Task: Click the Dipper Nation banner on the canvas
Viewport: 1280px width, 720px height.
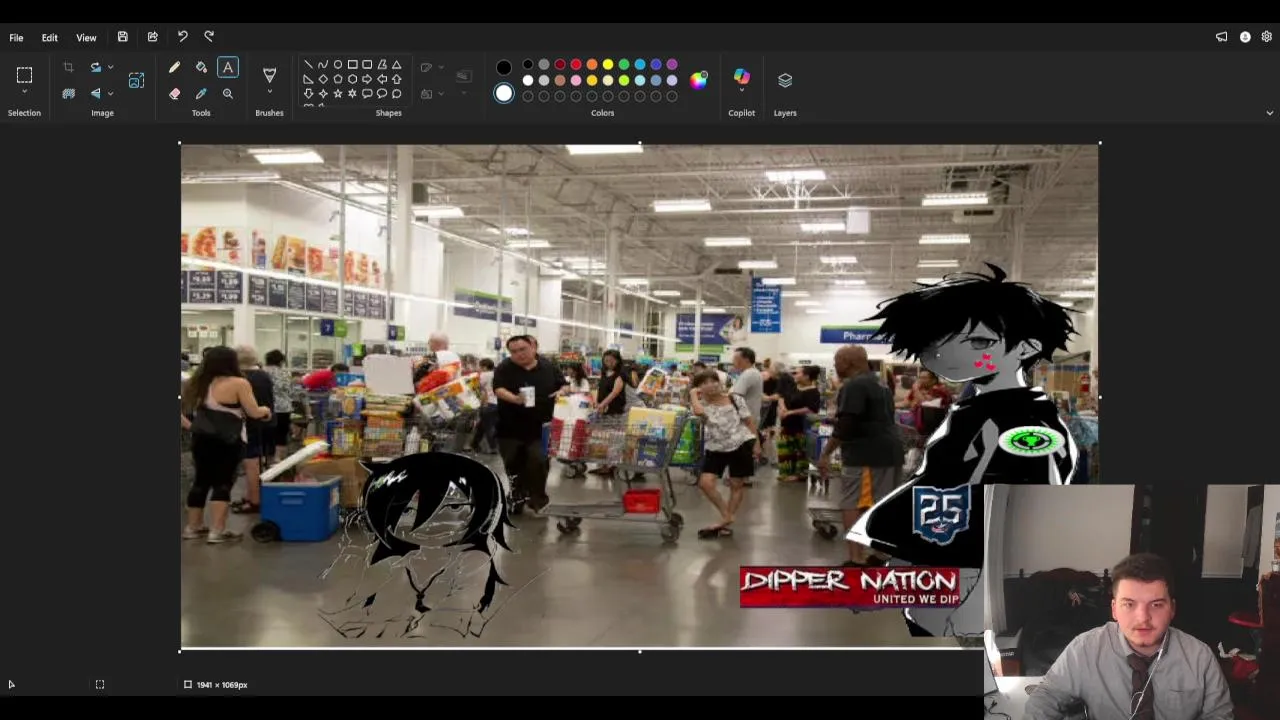Action: (850, 587)
